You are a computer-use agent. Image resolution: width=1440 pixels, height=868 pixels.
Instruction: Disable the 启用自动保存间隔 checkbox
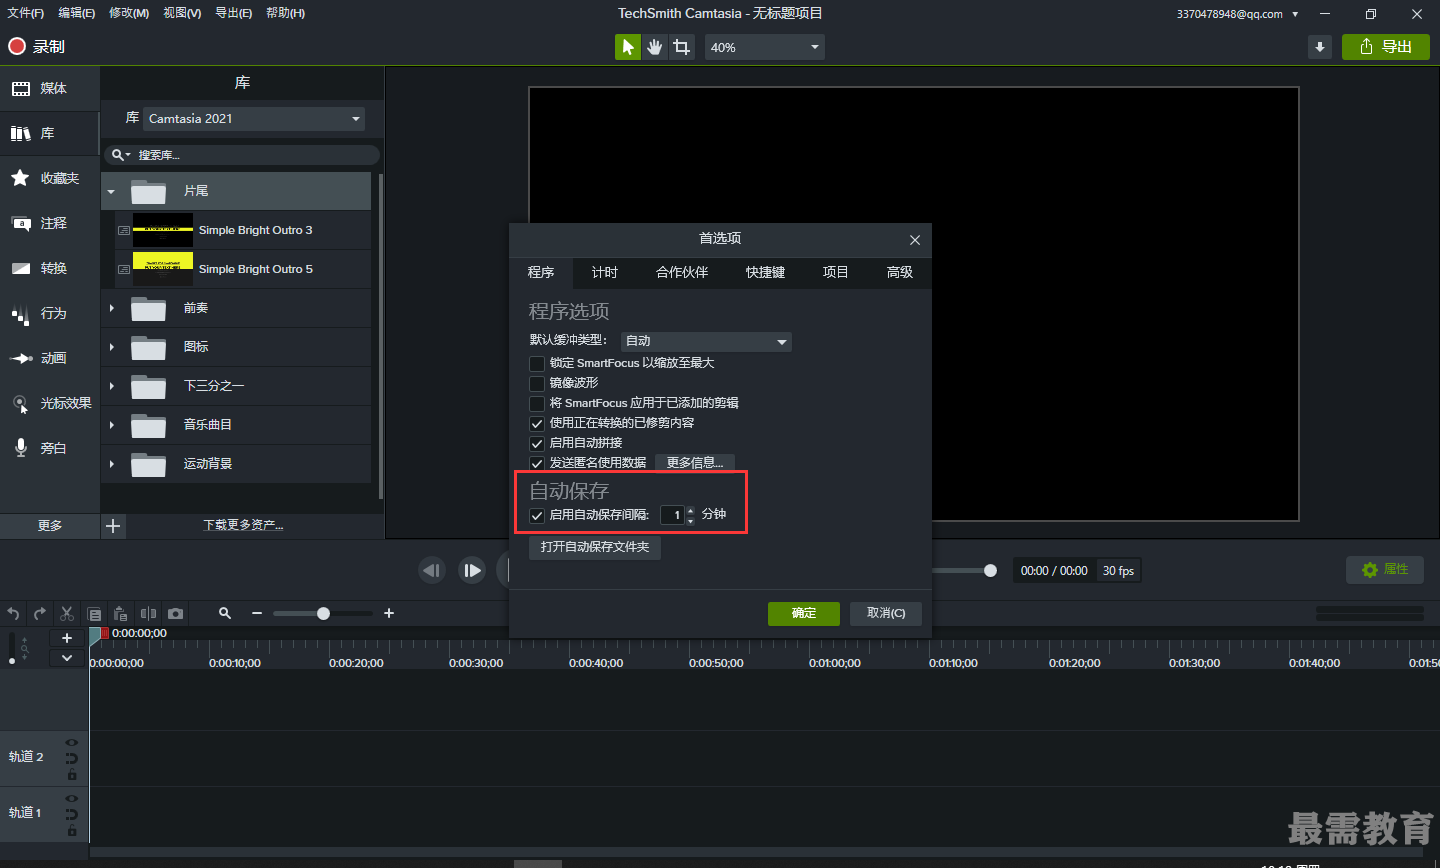(x=537, y=516)
